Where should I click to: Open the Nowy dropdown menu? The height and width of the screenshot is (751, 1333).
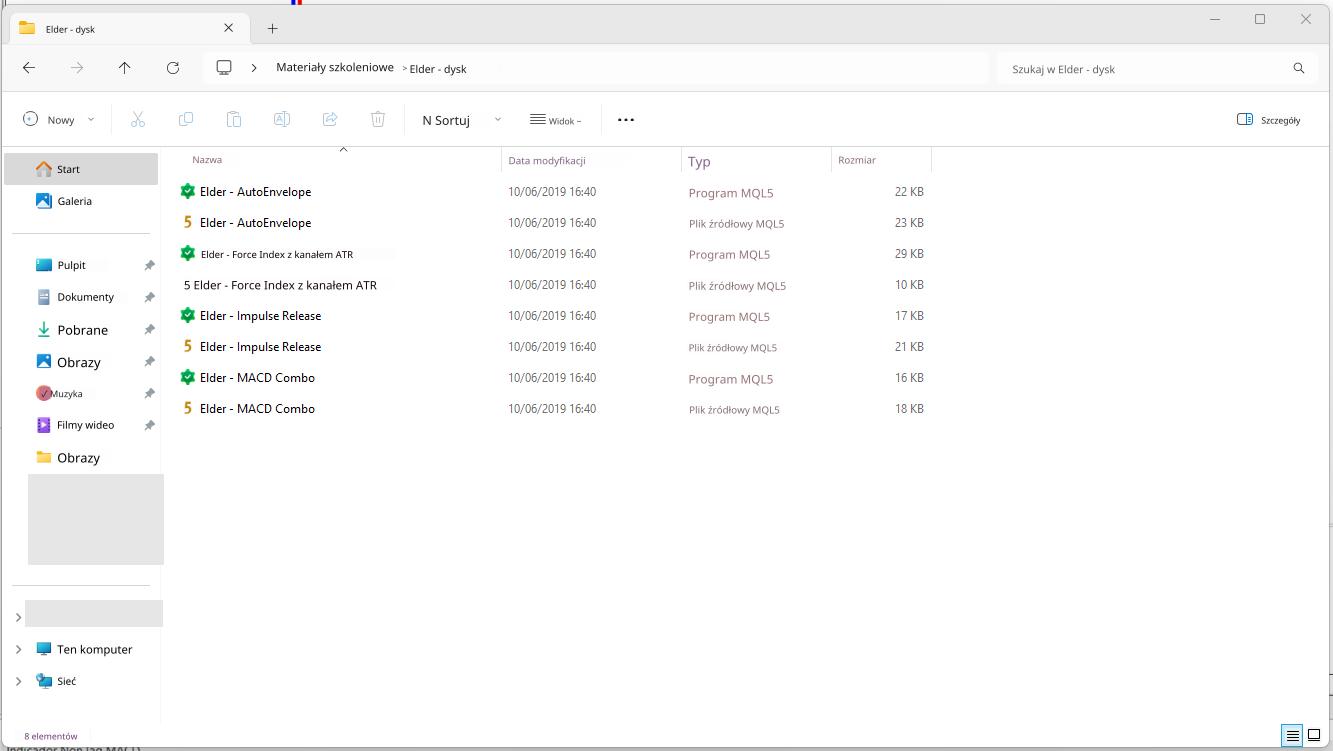(59, 119)
